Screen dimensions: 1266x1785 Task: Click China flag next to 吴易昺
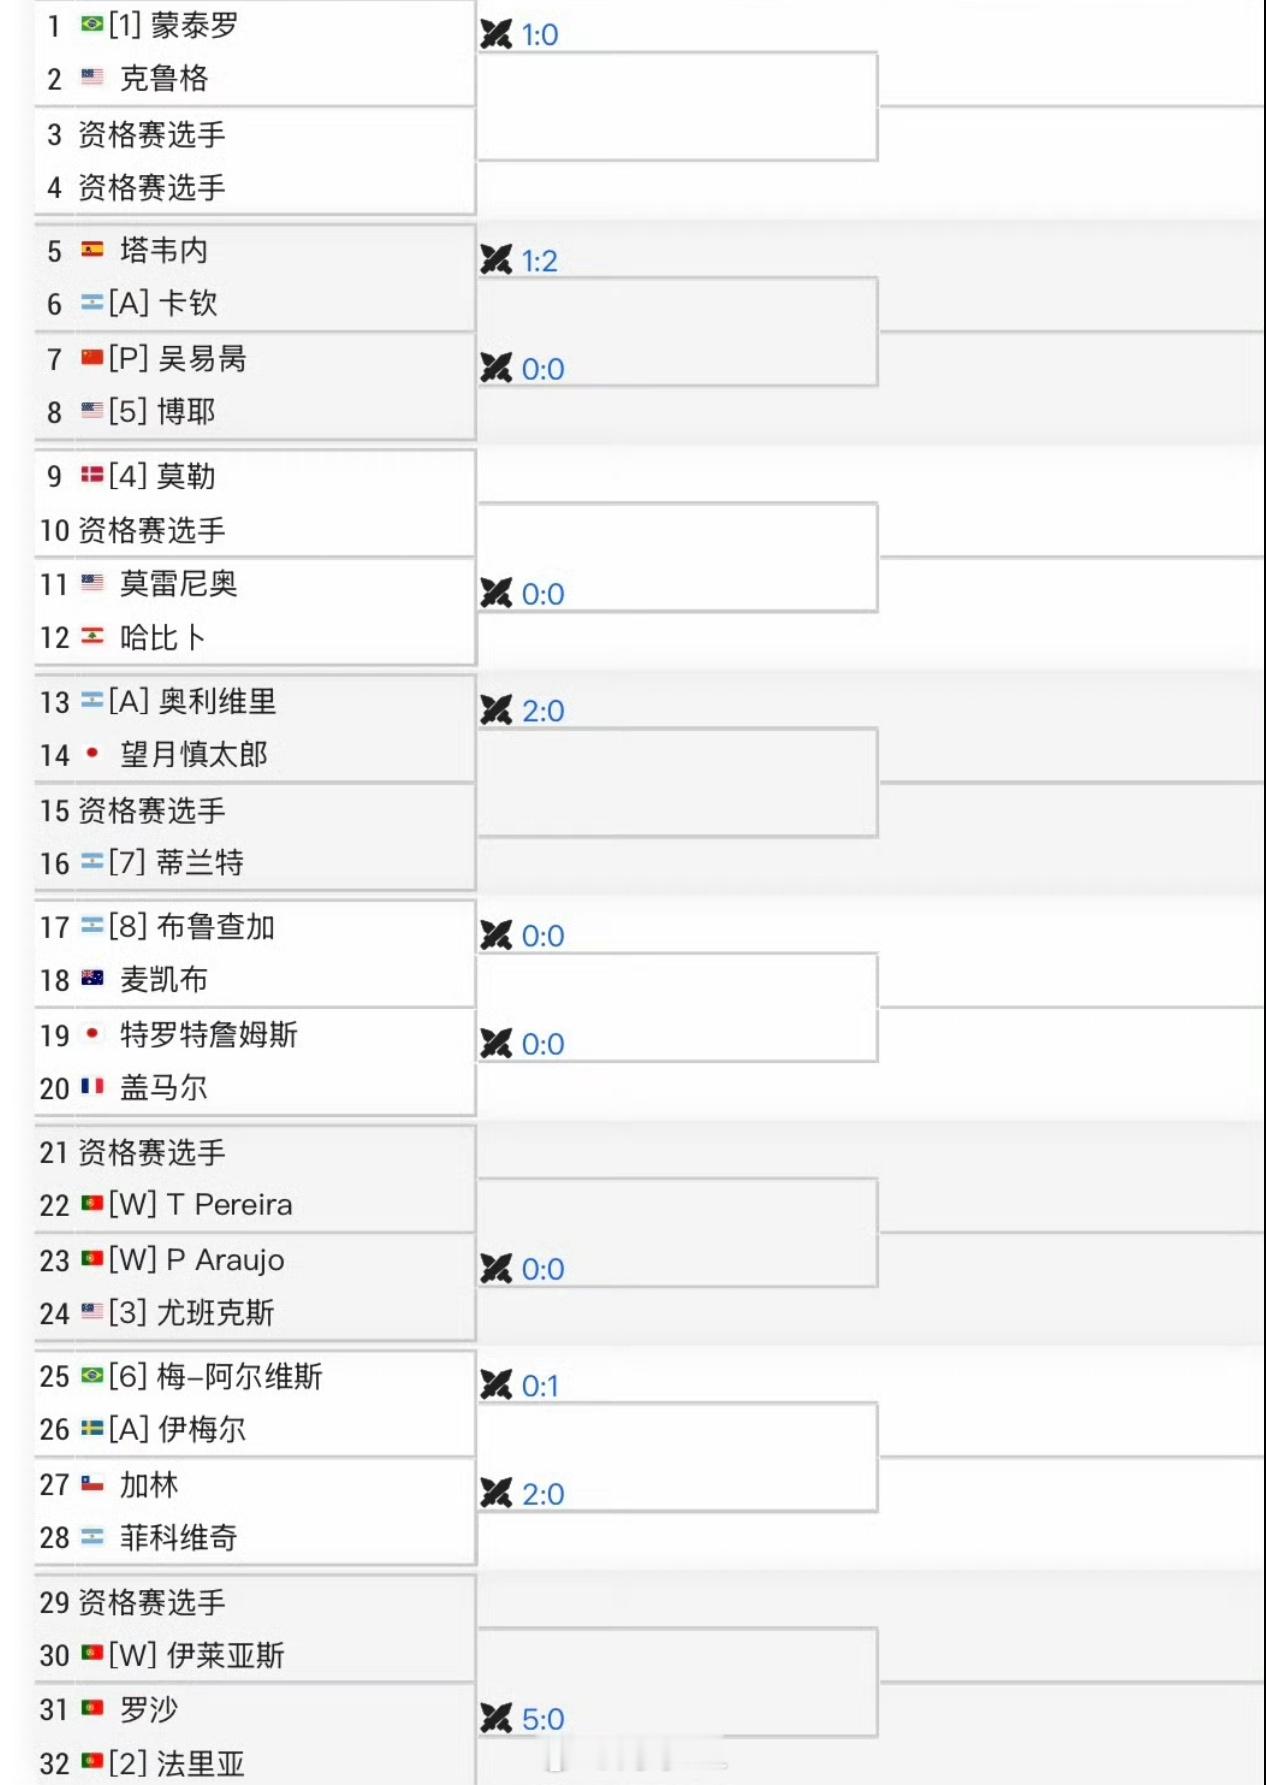tap(92, 357)
